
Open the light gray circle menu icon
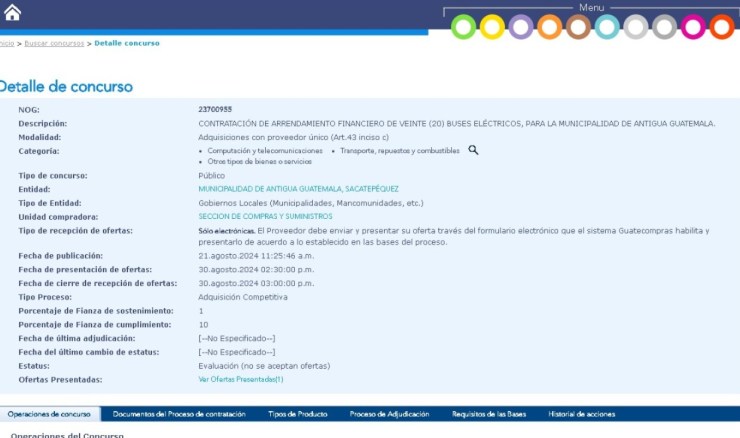[636, 27]
